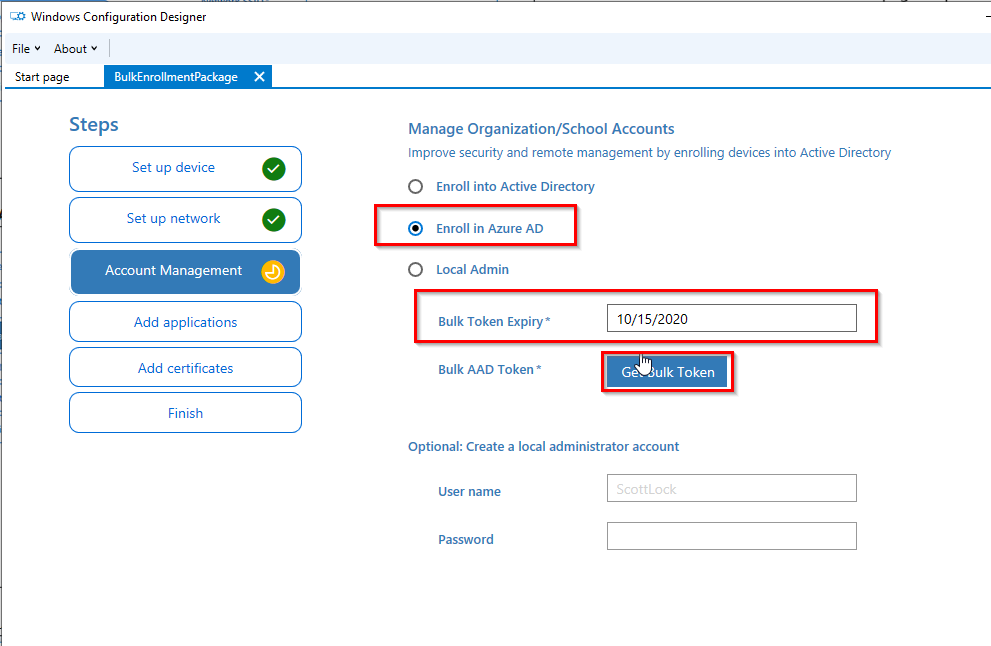Choose the Local Admin radio option
The width and height of the screenshot is (991, 646).
[415, 270]
